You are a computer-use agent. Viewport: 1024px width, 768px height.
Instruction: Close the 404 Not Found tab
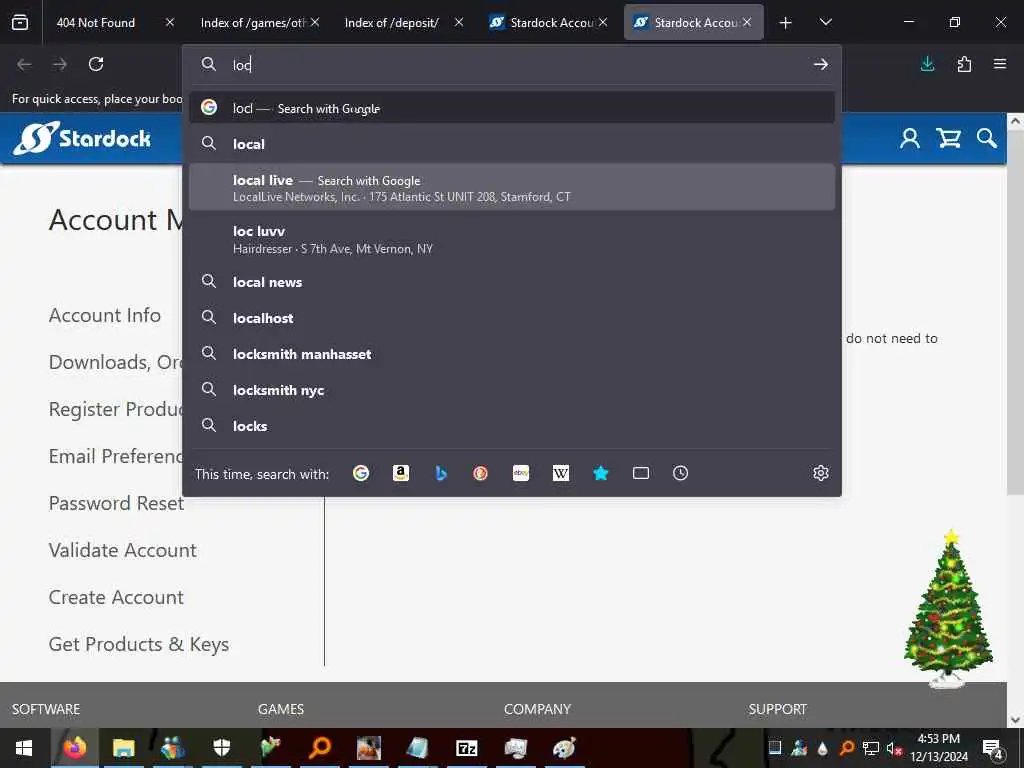point(170,22)
